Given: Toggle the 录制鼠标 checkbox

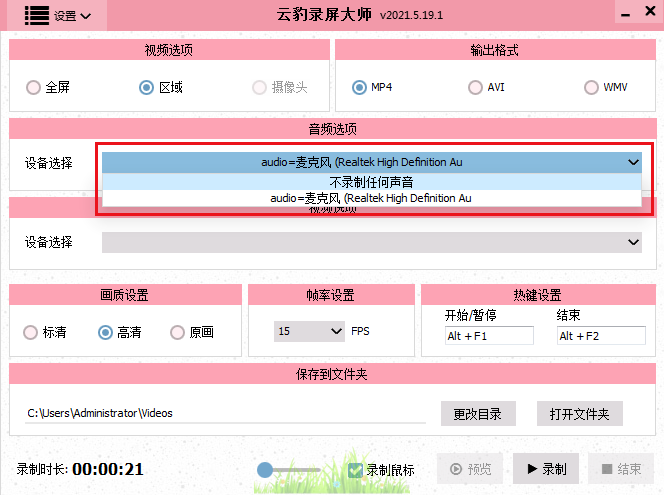Looking at the screenshot, I should (355, 470).
